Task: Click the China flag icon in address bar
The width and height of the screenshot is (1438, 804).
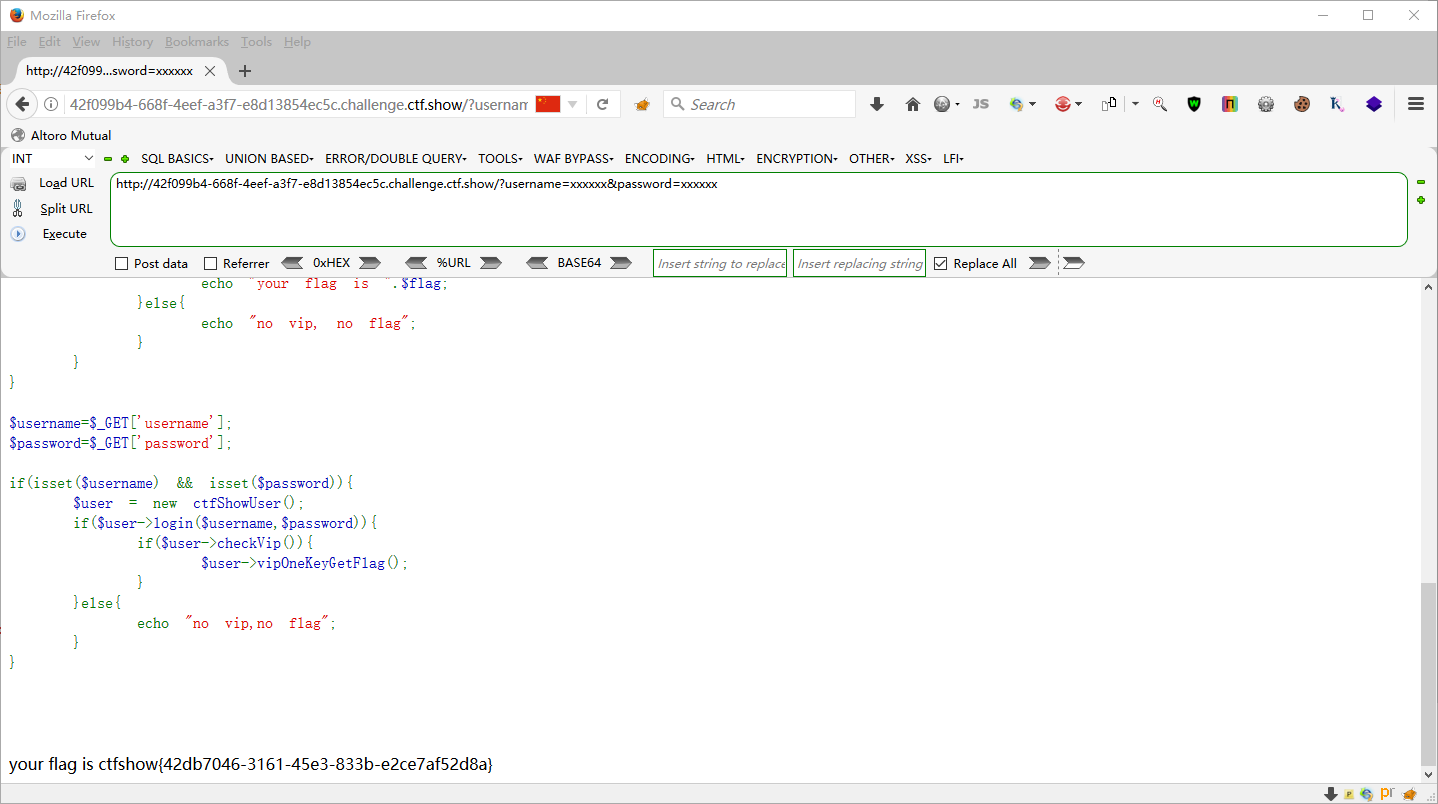Action: [548, 105]
